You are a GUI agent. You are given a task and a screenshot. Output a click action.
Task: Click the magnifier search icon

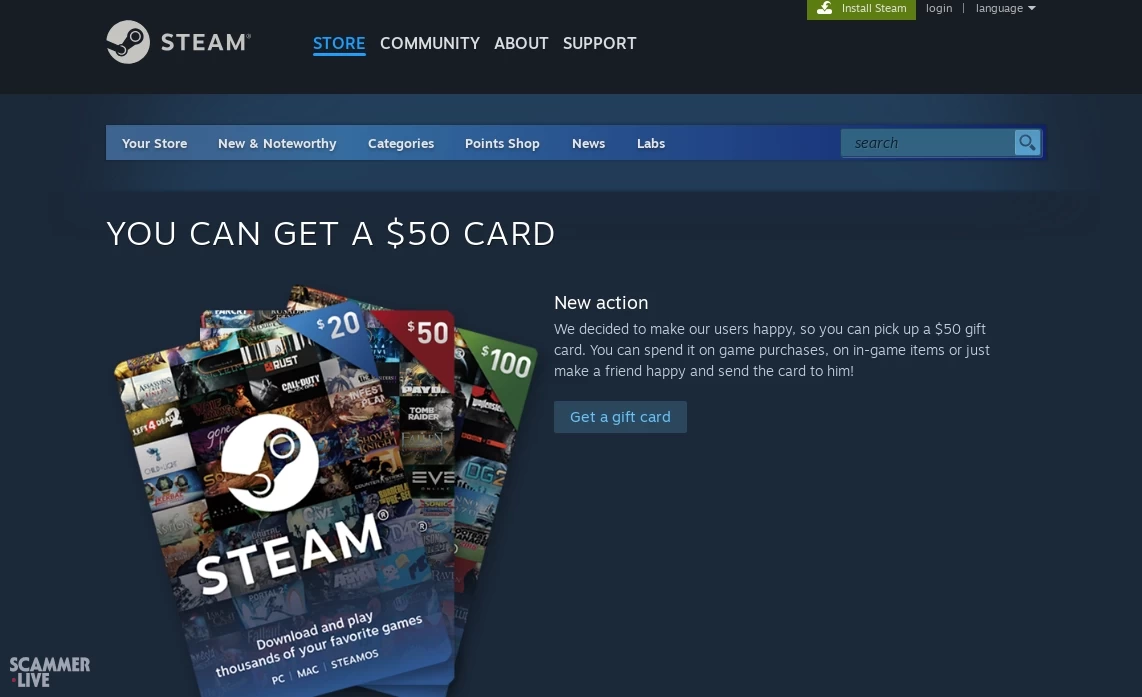coord(1027,143)
